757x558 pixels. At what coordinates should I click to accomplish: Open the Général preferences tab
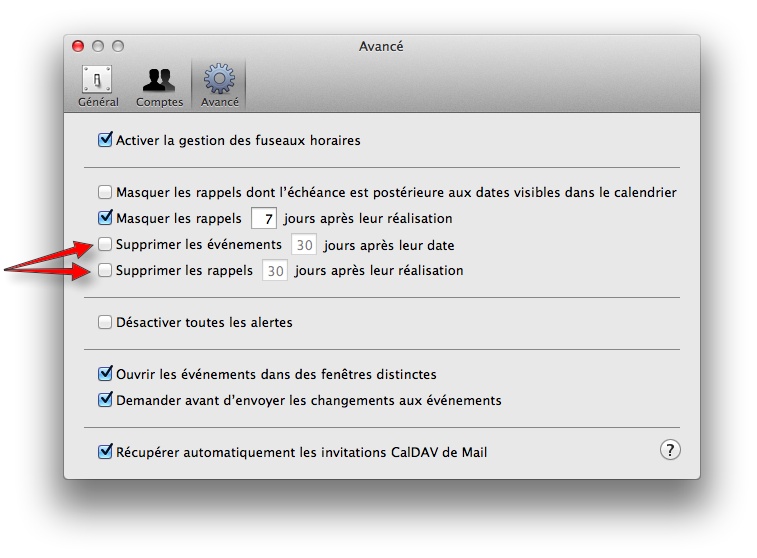pyautogui.click(x=98, y=86)
